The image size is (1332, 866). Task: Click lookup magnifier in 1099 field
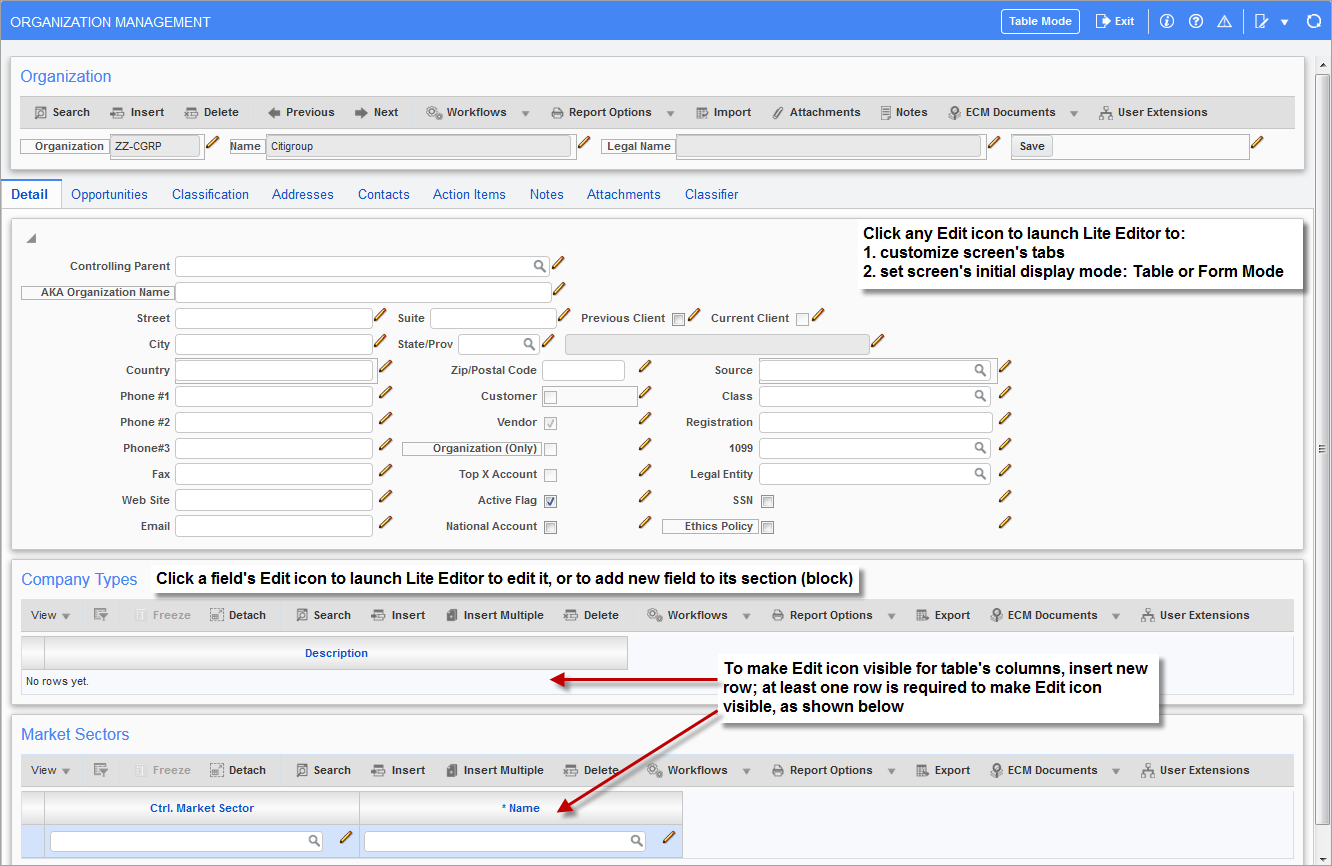981,448
